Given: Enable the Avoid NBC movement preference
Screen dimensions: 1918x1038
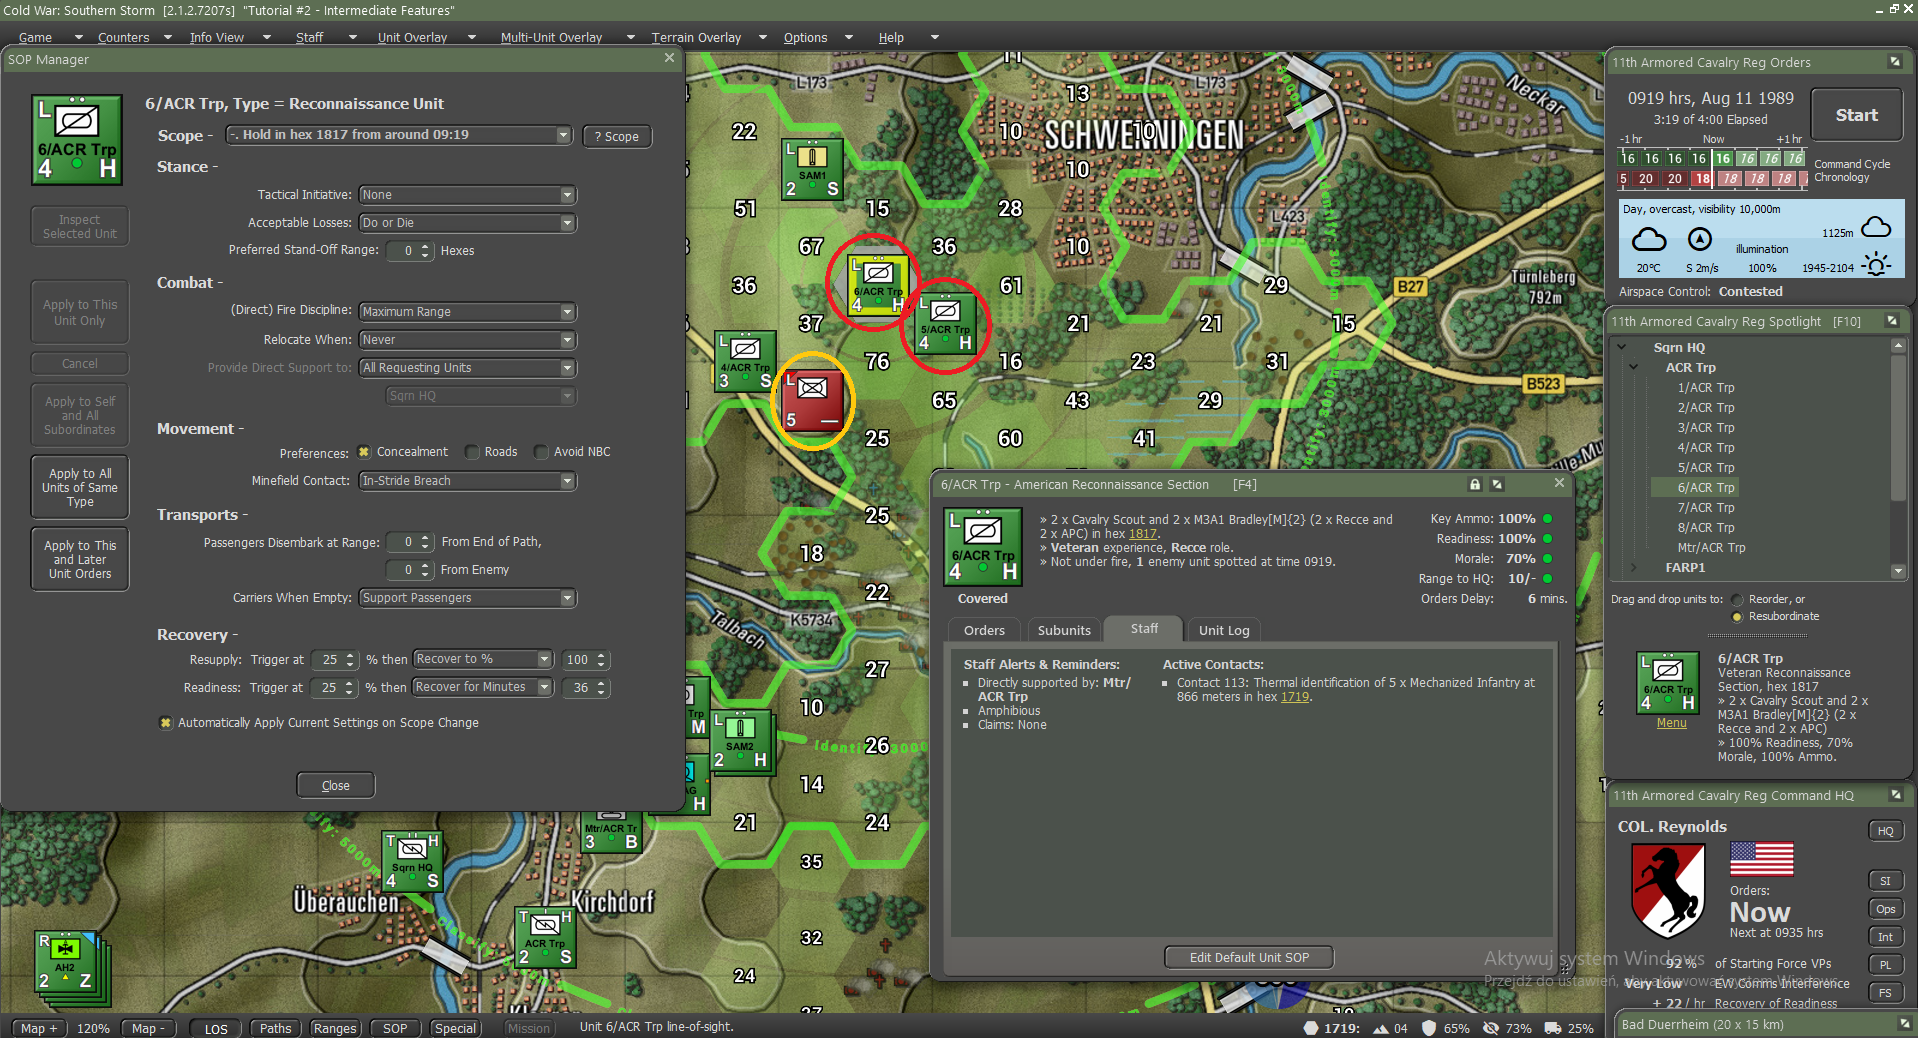Looking at the screenshot, I should click(541, 452).
